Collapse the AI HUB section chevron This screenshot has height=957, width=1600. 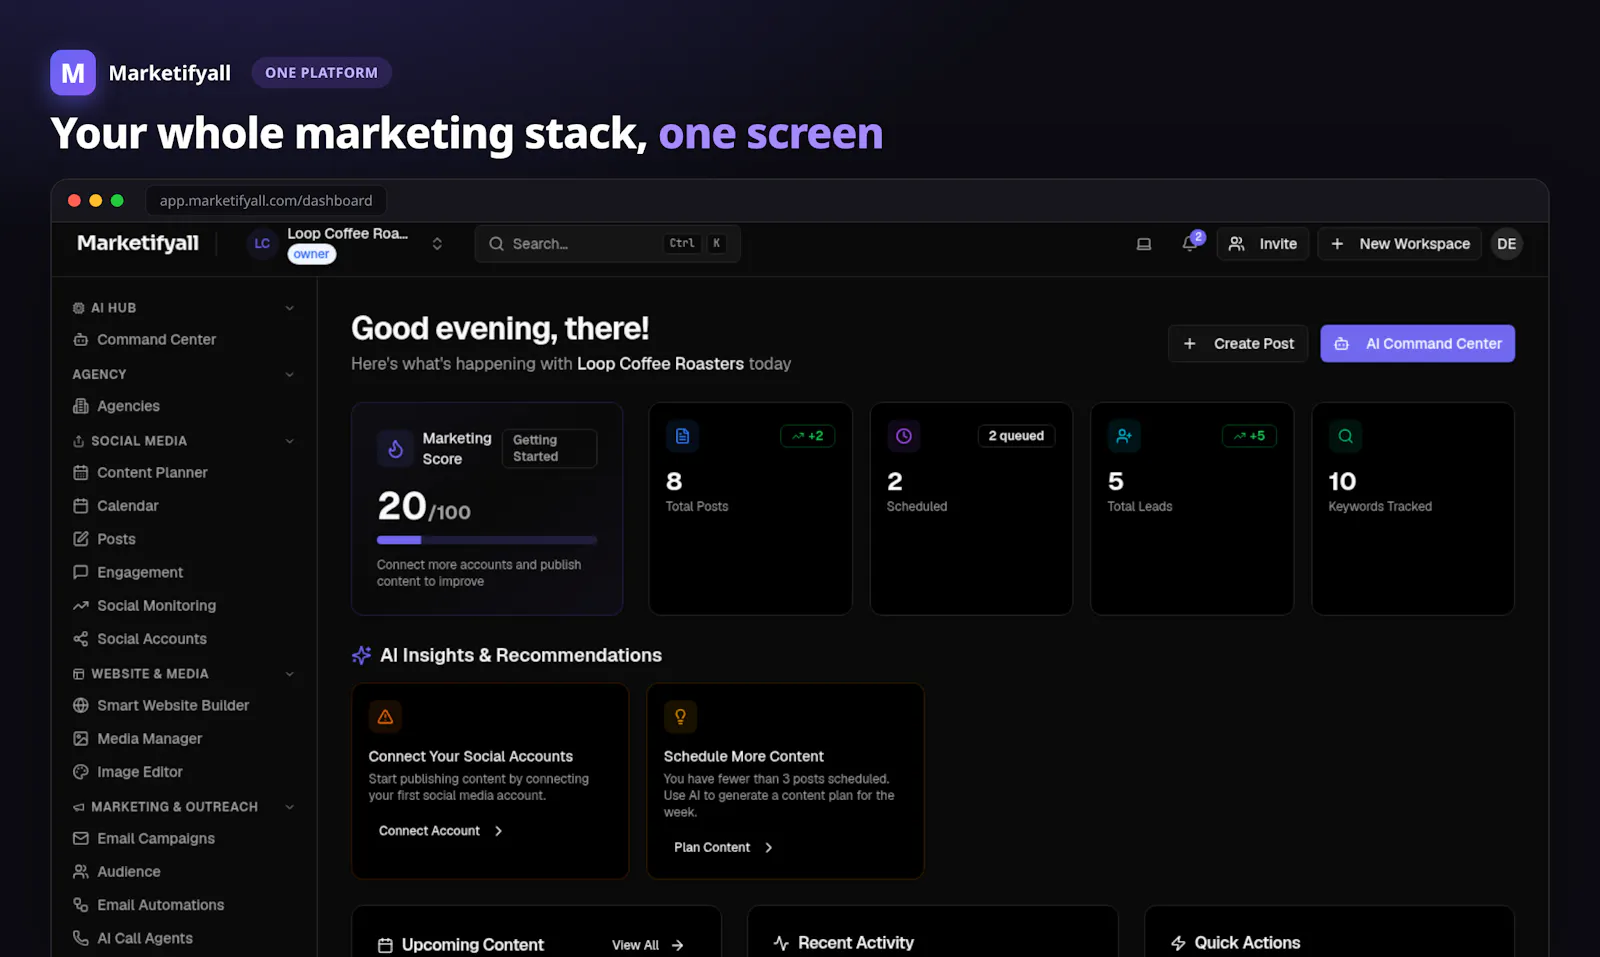click(x=289, y=308)
